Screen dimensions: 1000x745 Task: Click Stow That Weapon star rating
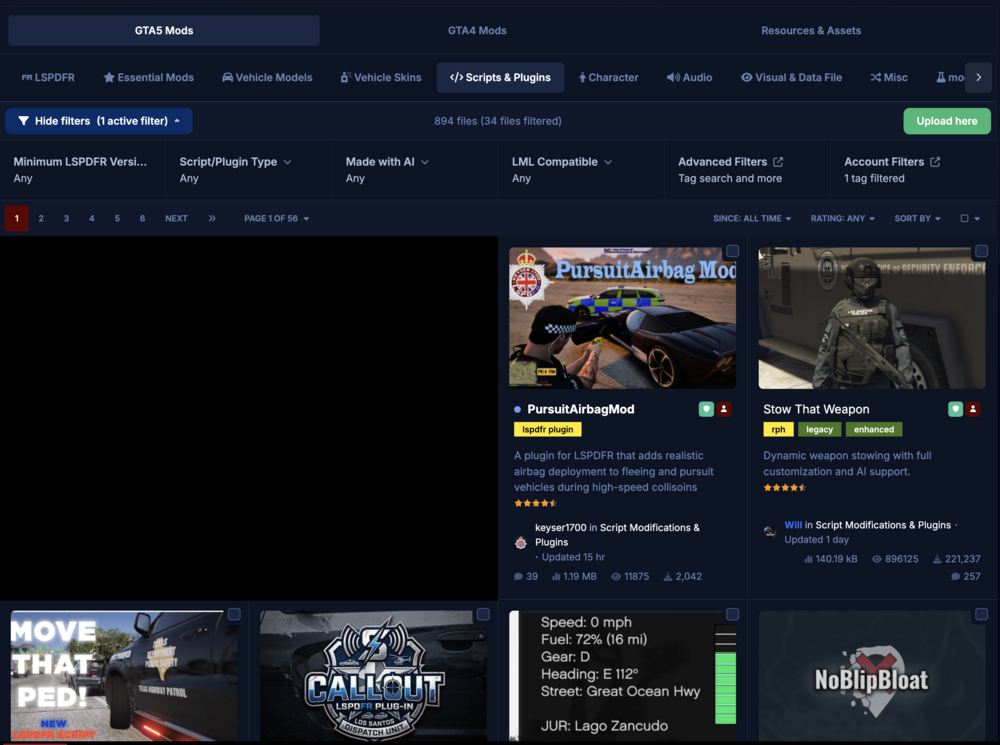(x=784, y=488)
